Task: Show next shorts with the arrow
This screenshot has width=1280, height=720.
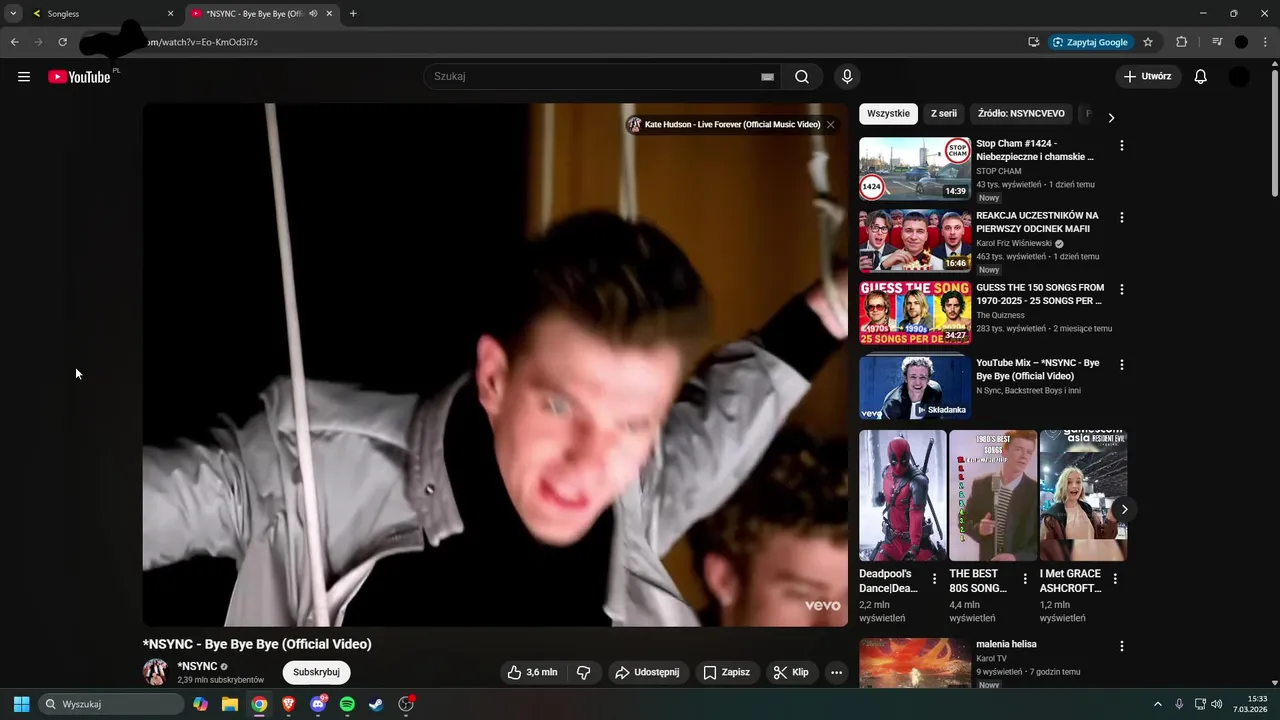Action: (x=1124, y=510)
